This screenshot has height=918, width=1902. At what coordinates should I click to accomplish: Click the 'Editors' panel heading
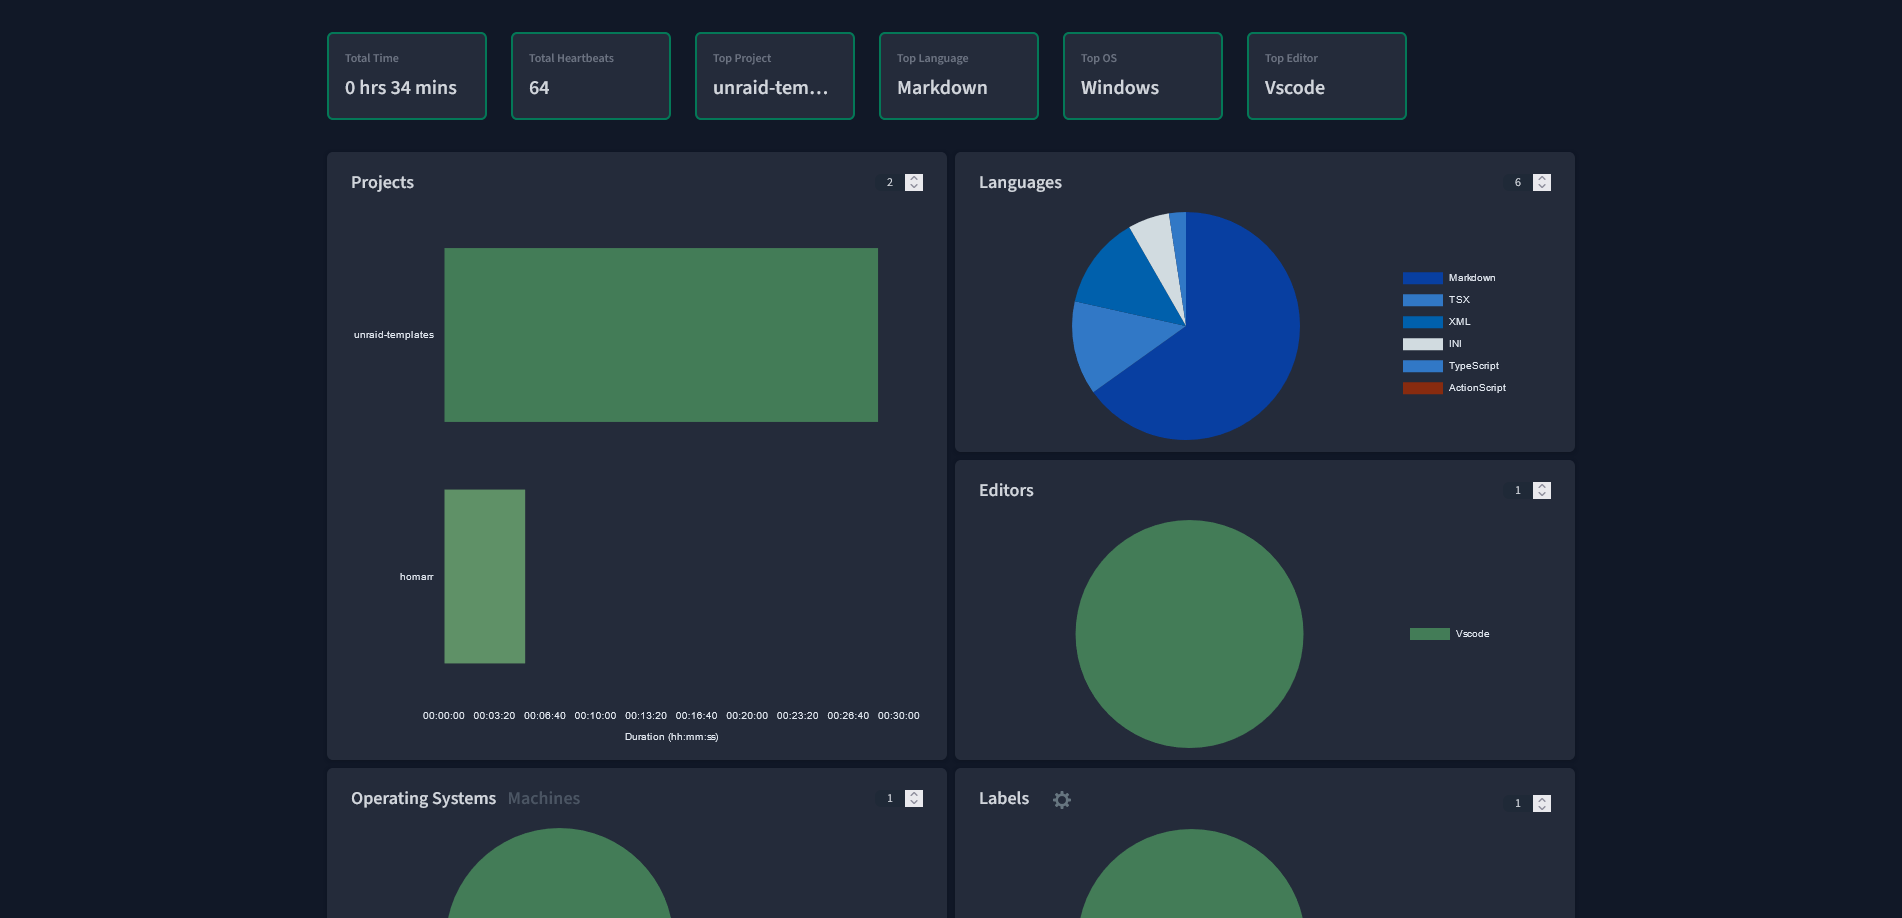(1006, 490)
